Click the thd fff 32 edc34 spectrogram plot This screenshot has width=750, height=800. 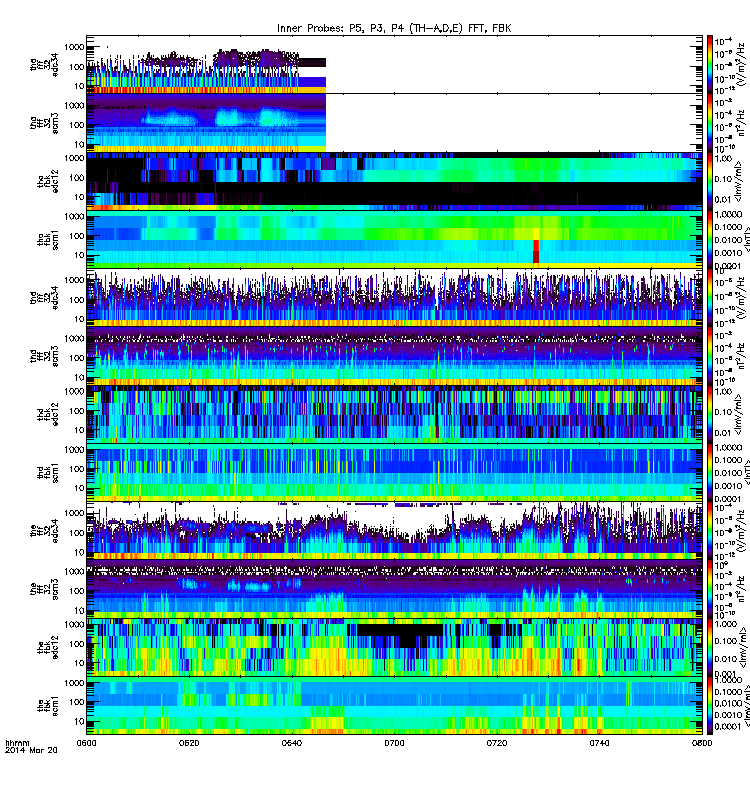(x=394, y=298)
